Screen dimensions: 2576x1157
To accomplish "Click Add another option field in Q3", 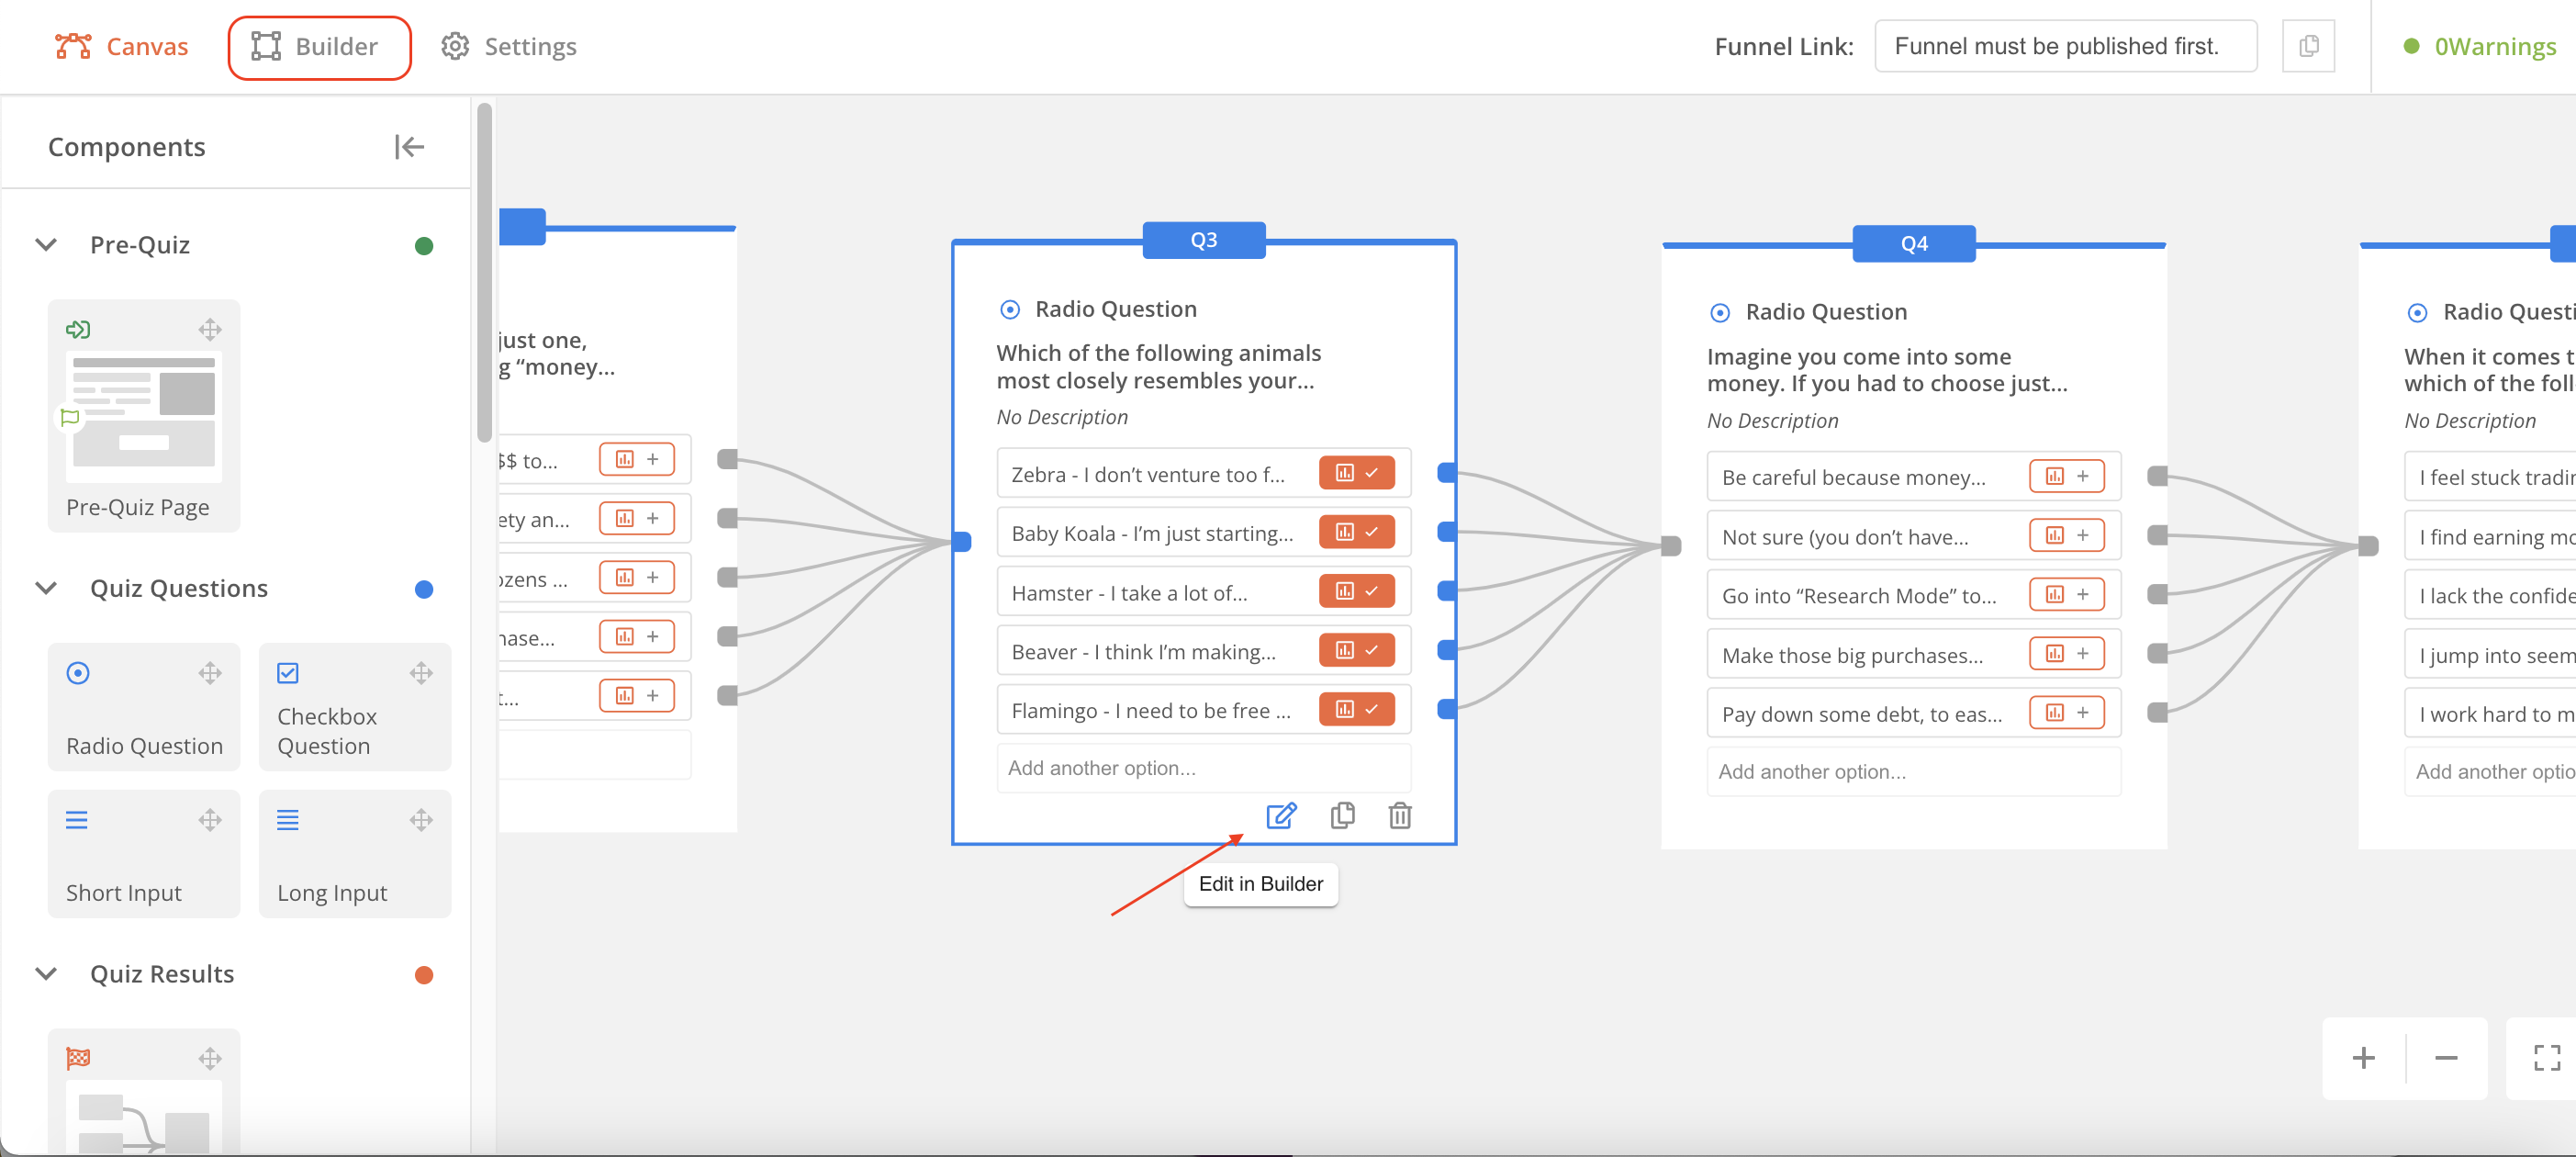I will 1203,768.
